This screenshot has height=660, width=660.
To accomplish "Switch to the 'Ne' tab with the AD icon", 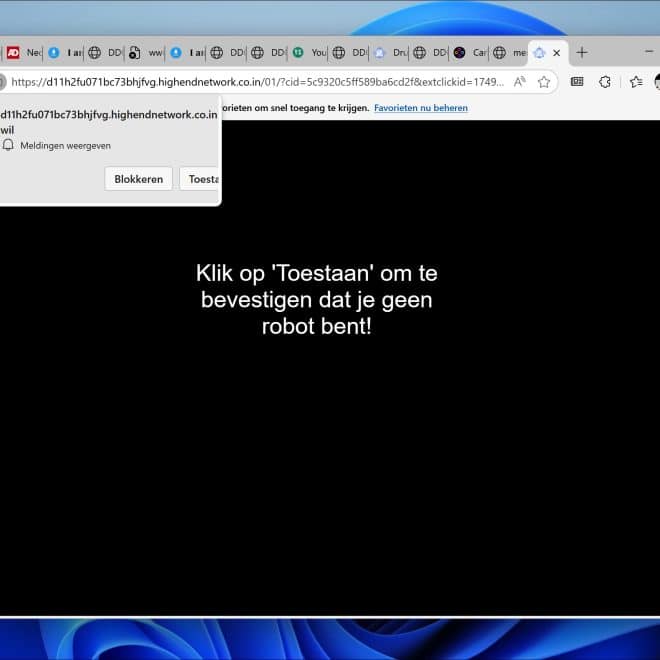I will [x=24, y=53].
